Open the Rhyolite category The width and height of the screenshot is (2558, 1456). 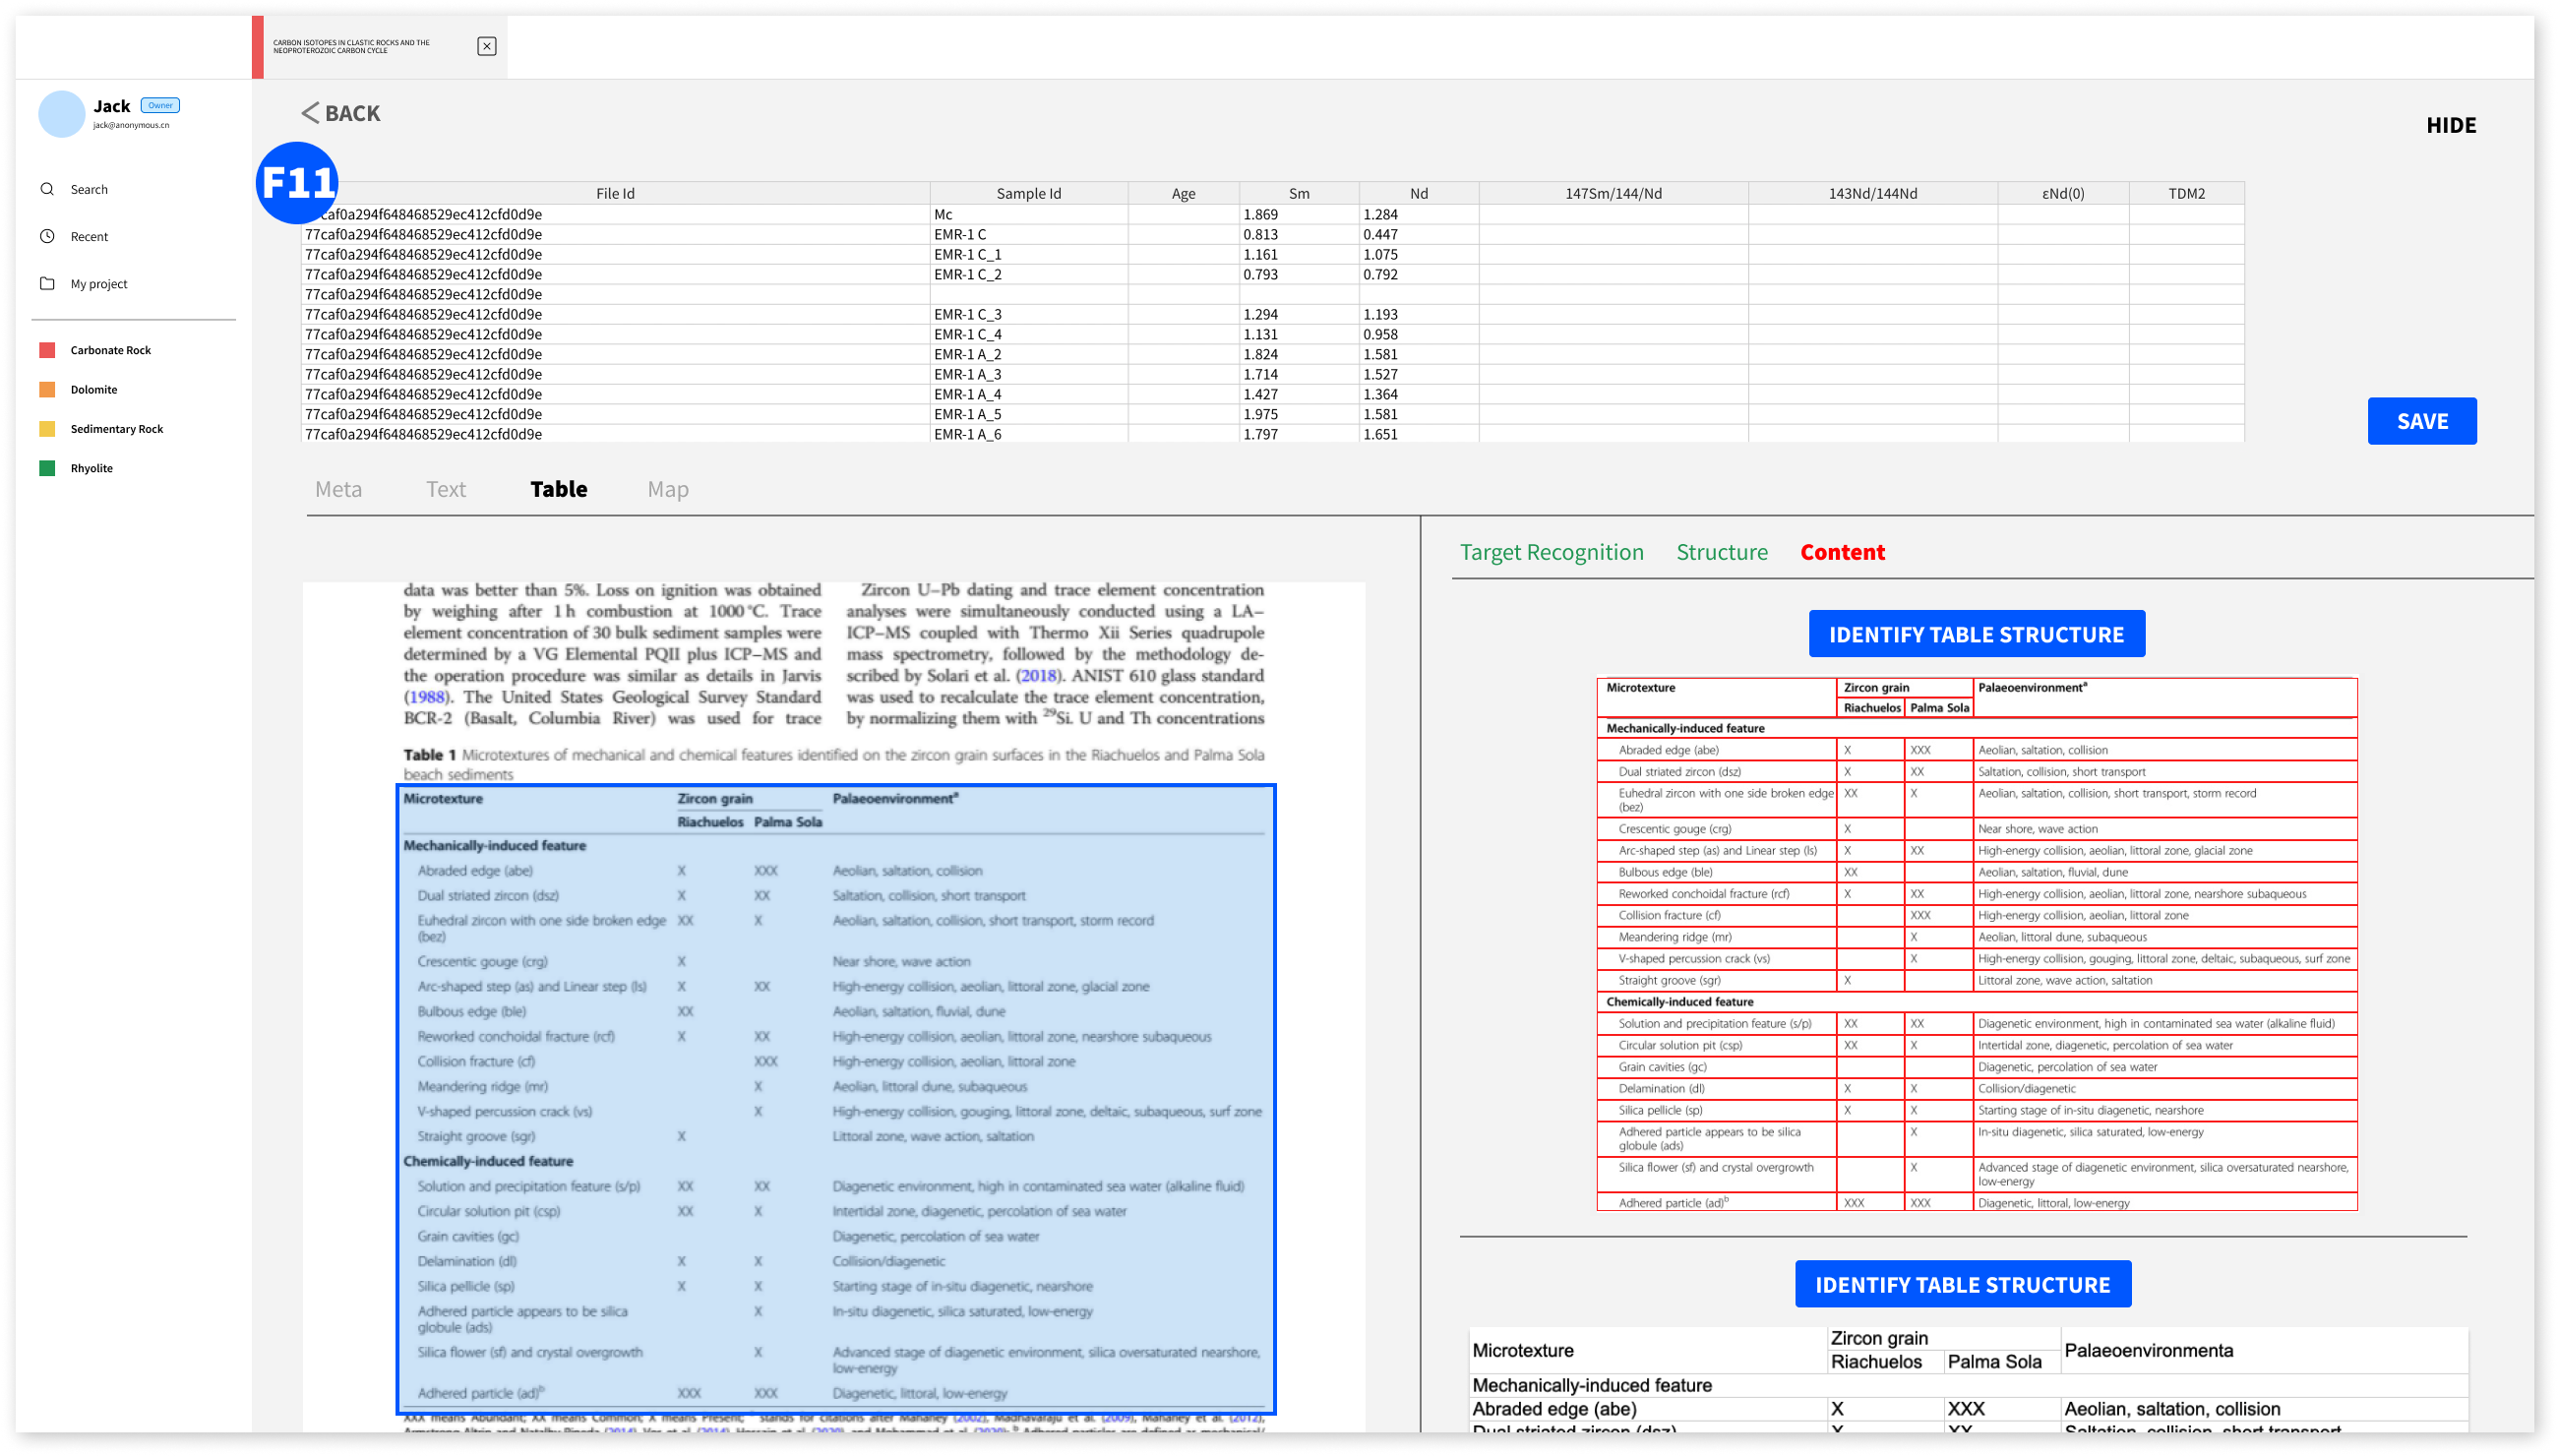[91, 468]
